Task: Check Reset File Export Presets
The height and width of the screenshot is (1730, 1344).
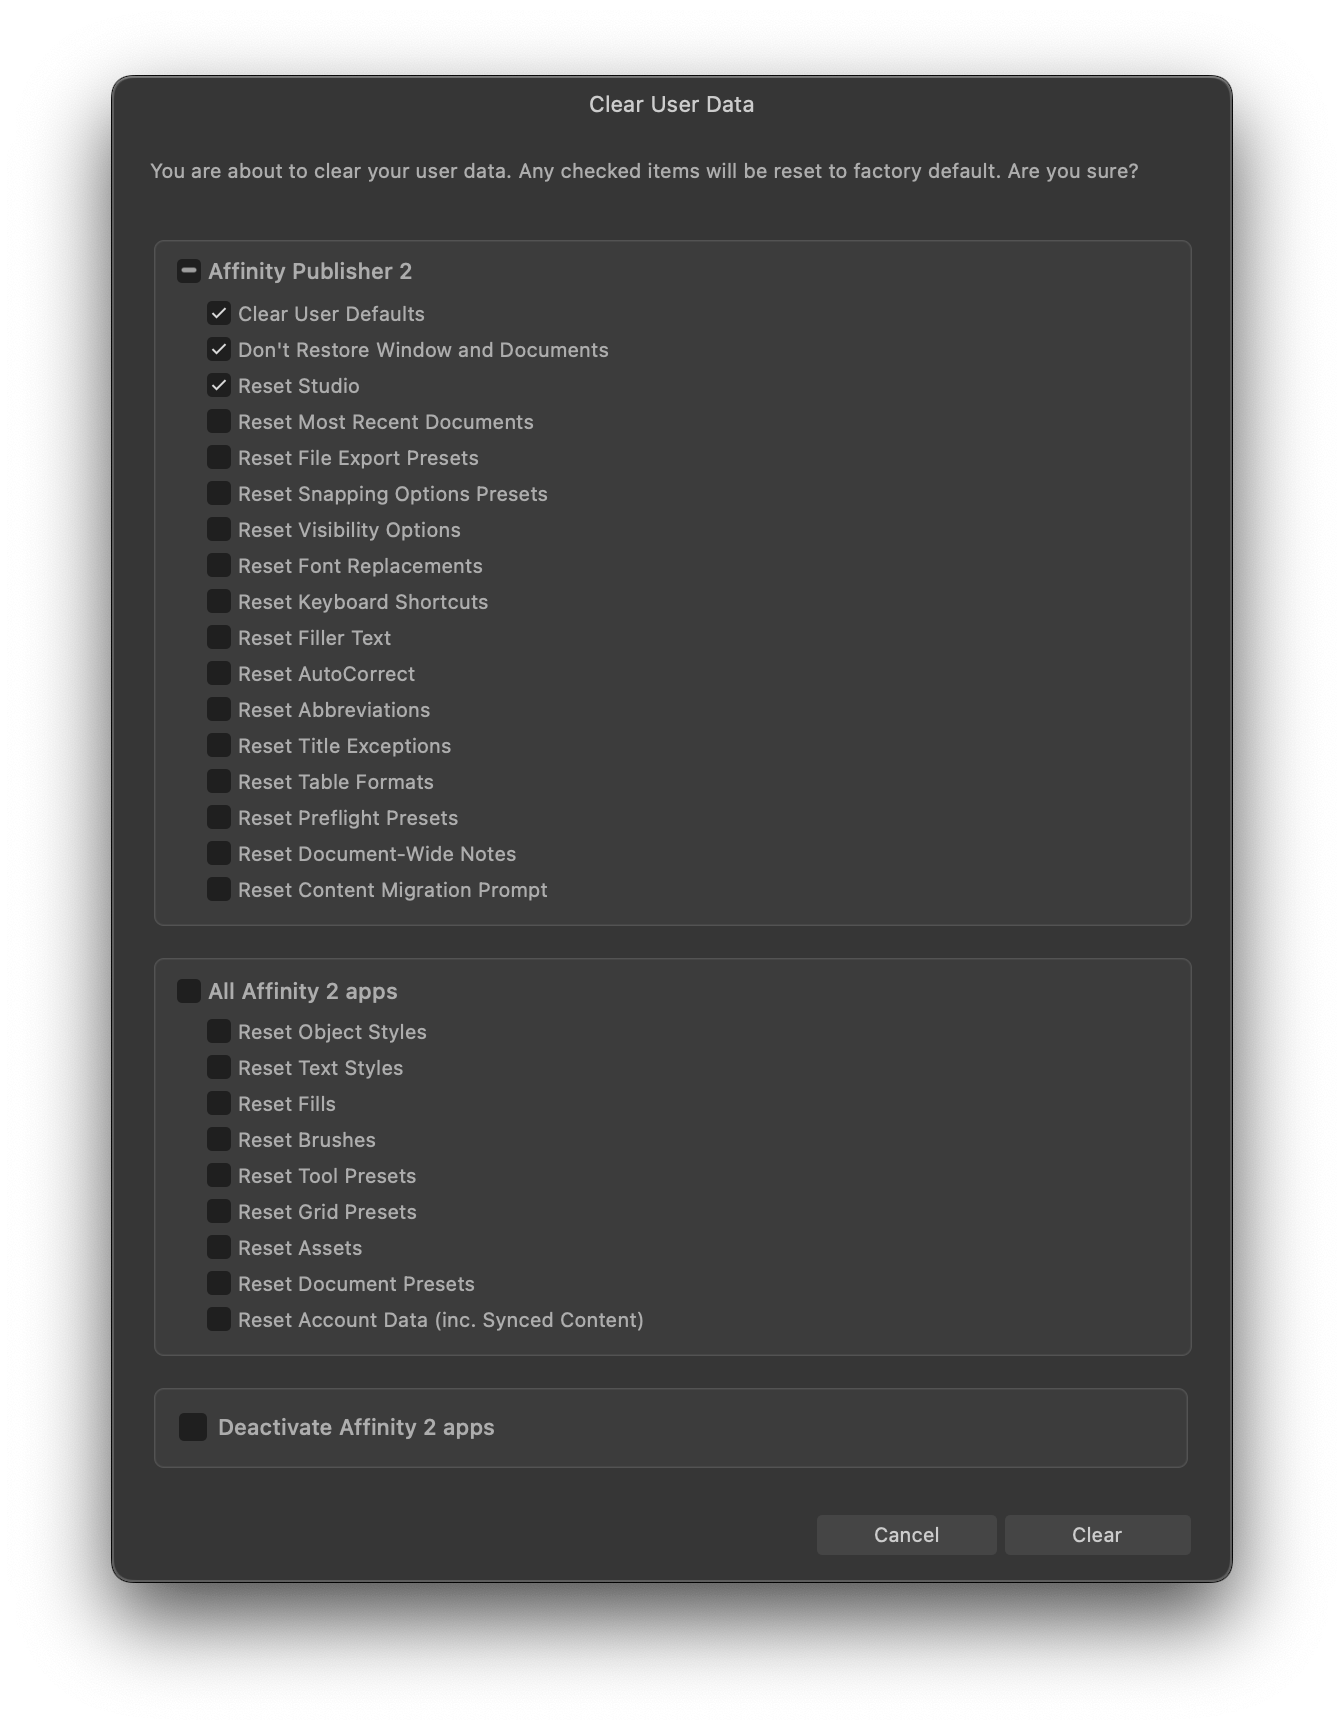Action: 219,458
